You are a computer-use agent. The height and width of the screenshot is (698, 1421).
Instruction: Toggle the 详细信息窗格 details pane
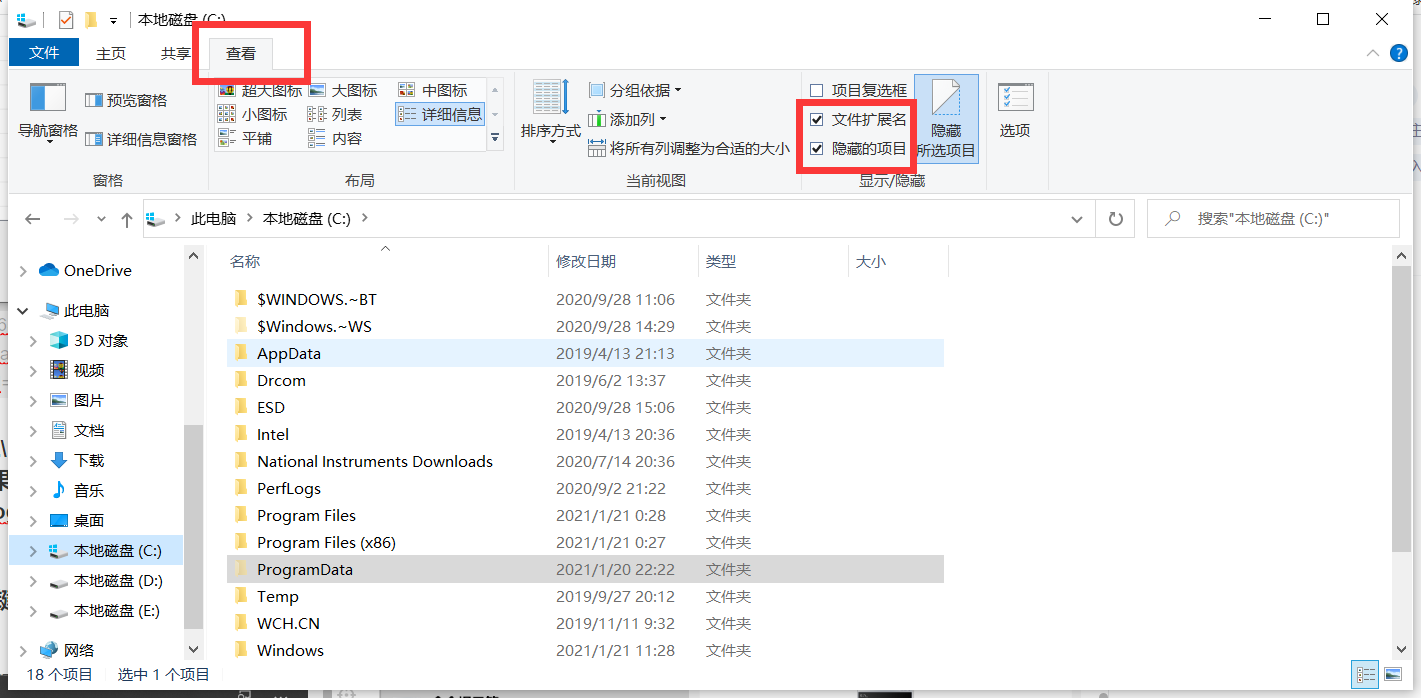click(141, 139)
